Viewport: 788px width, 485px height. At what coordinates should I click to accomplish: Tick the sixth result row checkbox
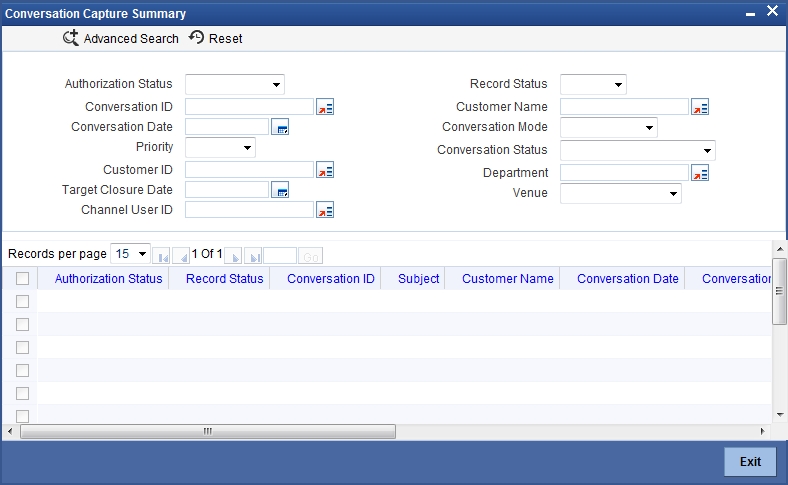tap(23, 416)
